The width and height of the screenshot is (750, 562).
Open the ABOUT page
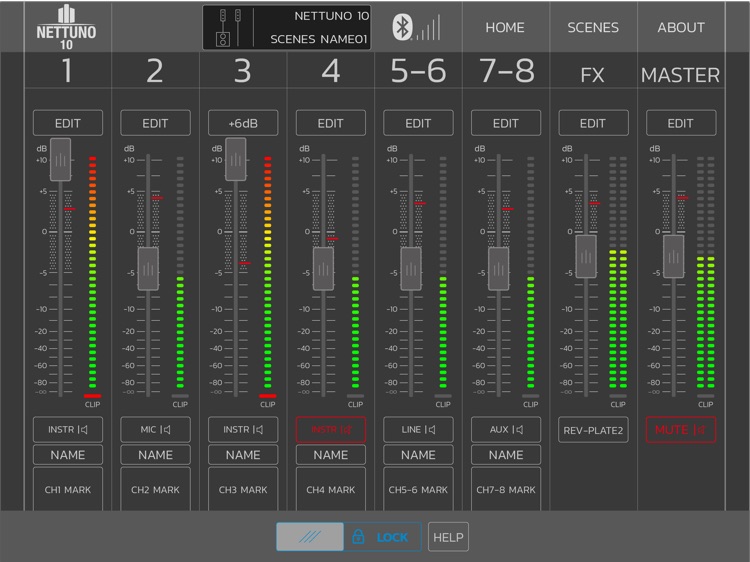[681, 27]
